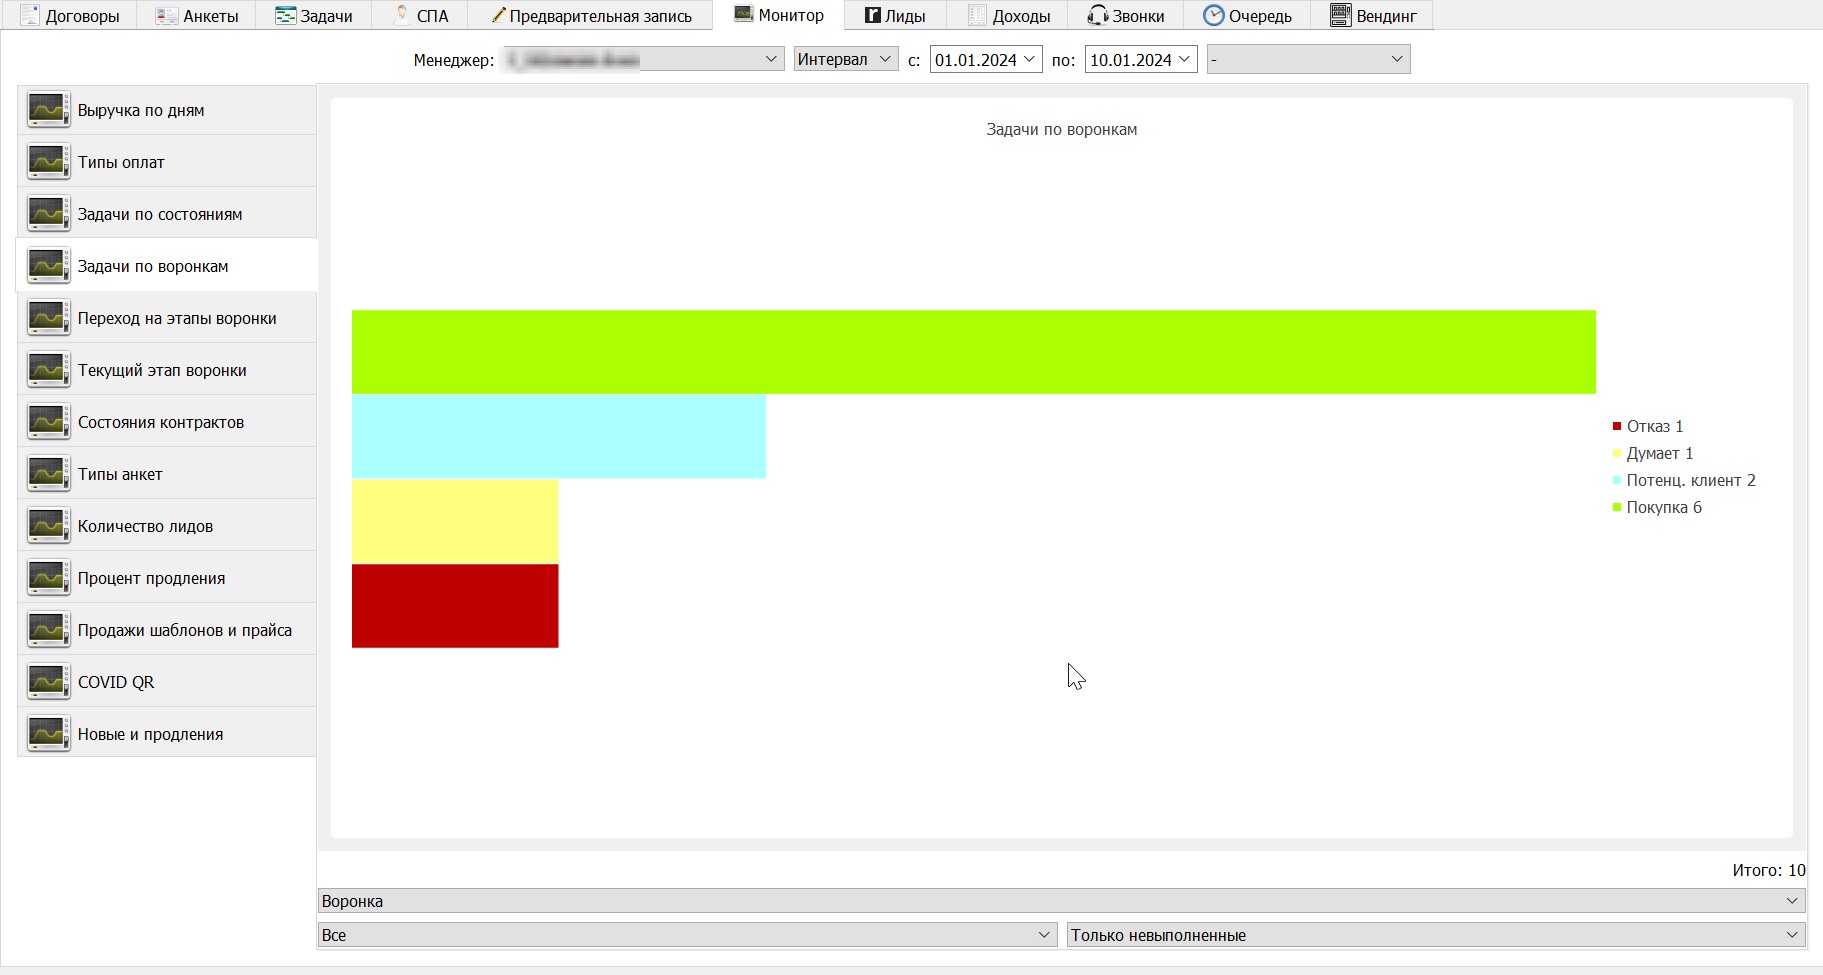Click the Предварительная запись pencil icon

tap(498, 14)
